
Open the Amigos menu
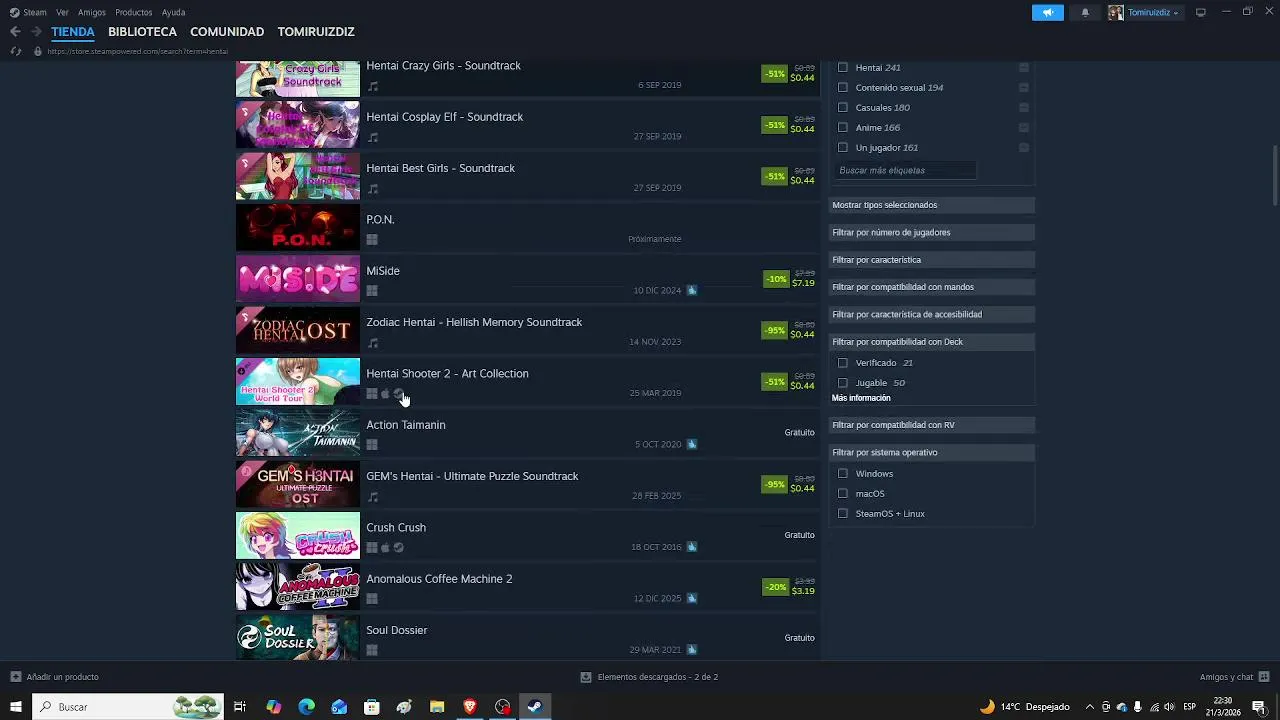point(92,13)
